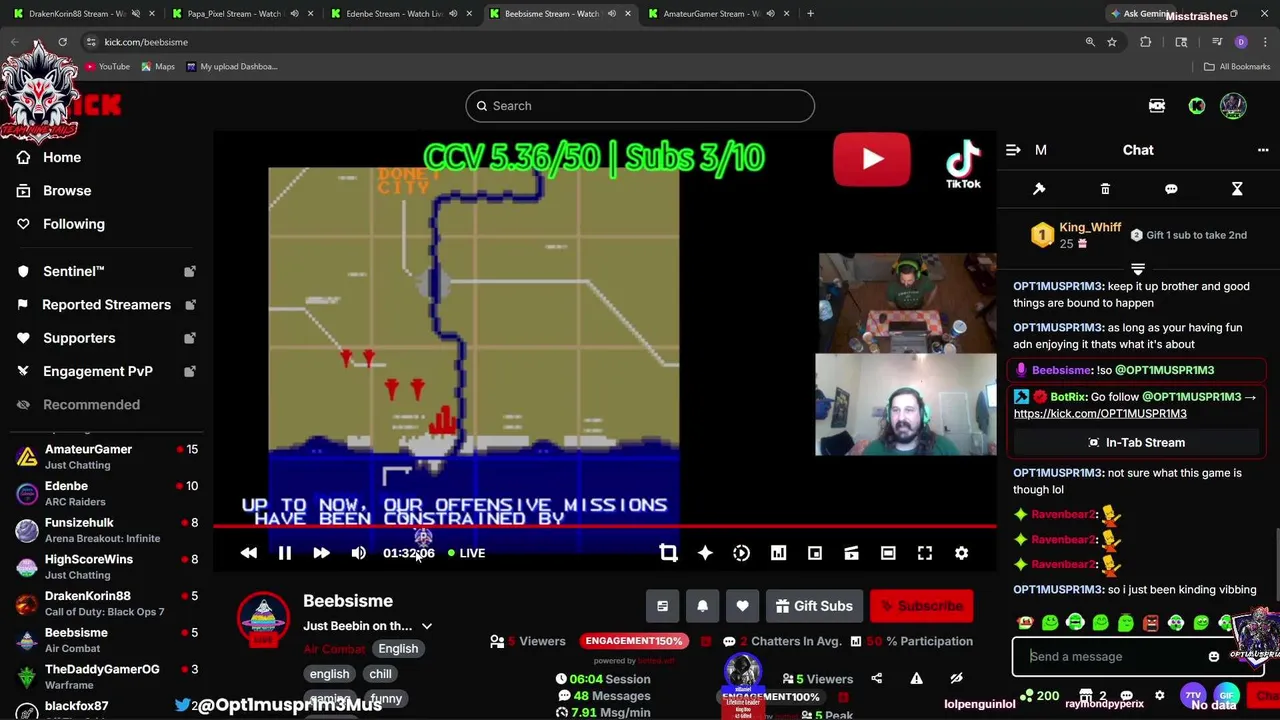Enter fullscreen video mode

click(x=925, y=553)
